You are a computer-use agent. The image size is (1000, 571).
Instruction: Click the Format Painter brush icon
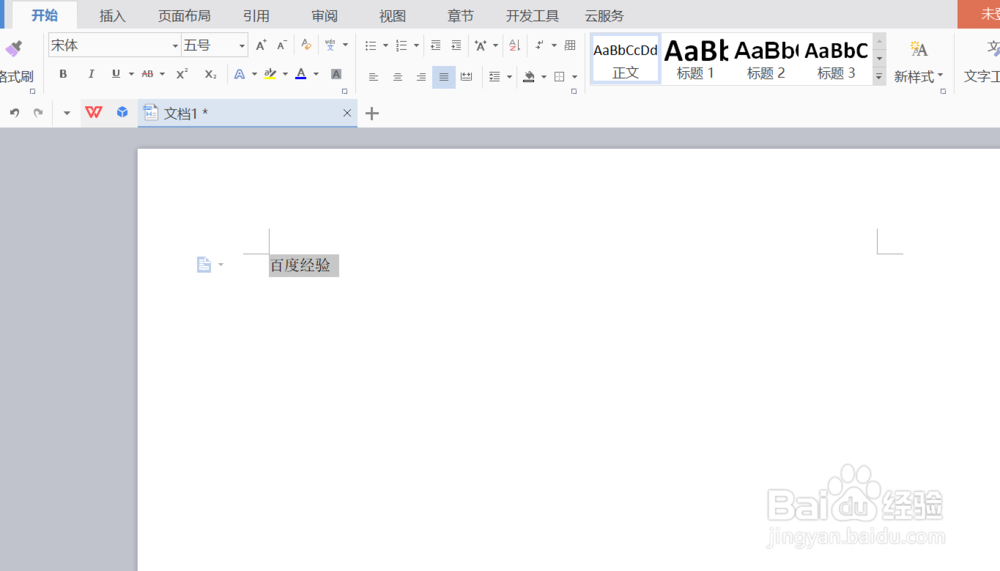click(x=14, y=48)
